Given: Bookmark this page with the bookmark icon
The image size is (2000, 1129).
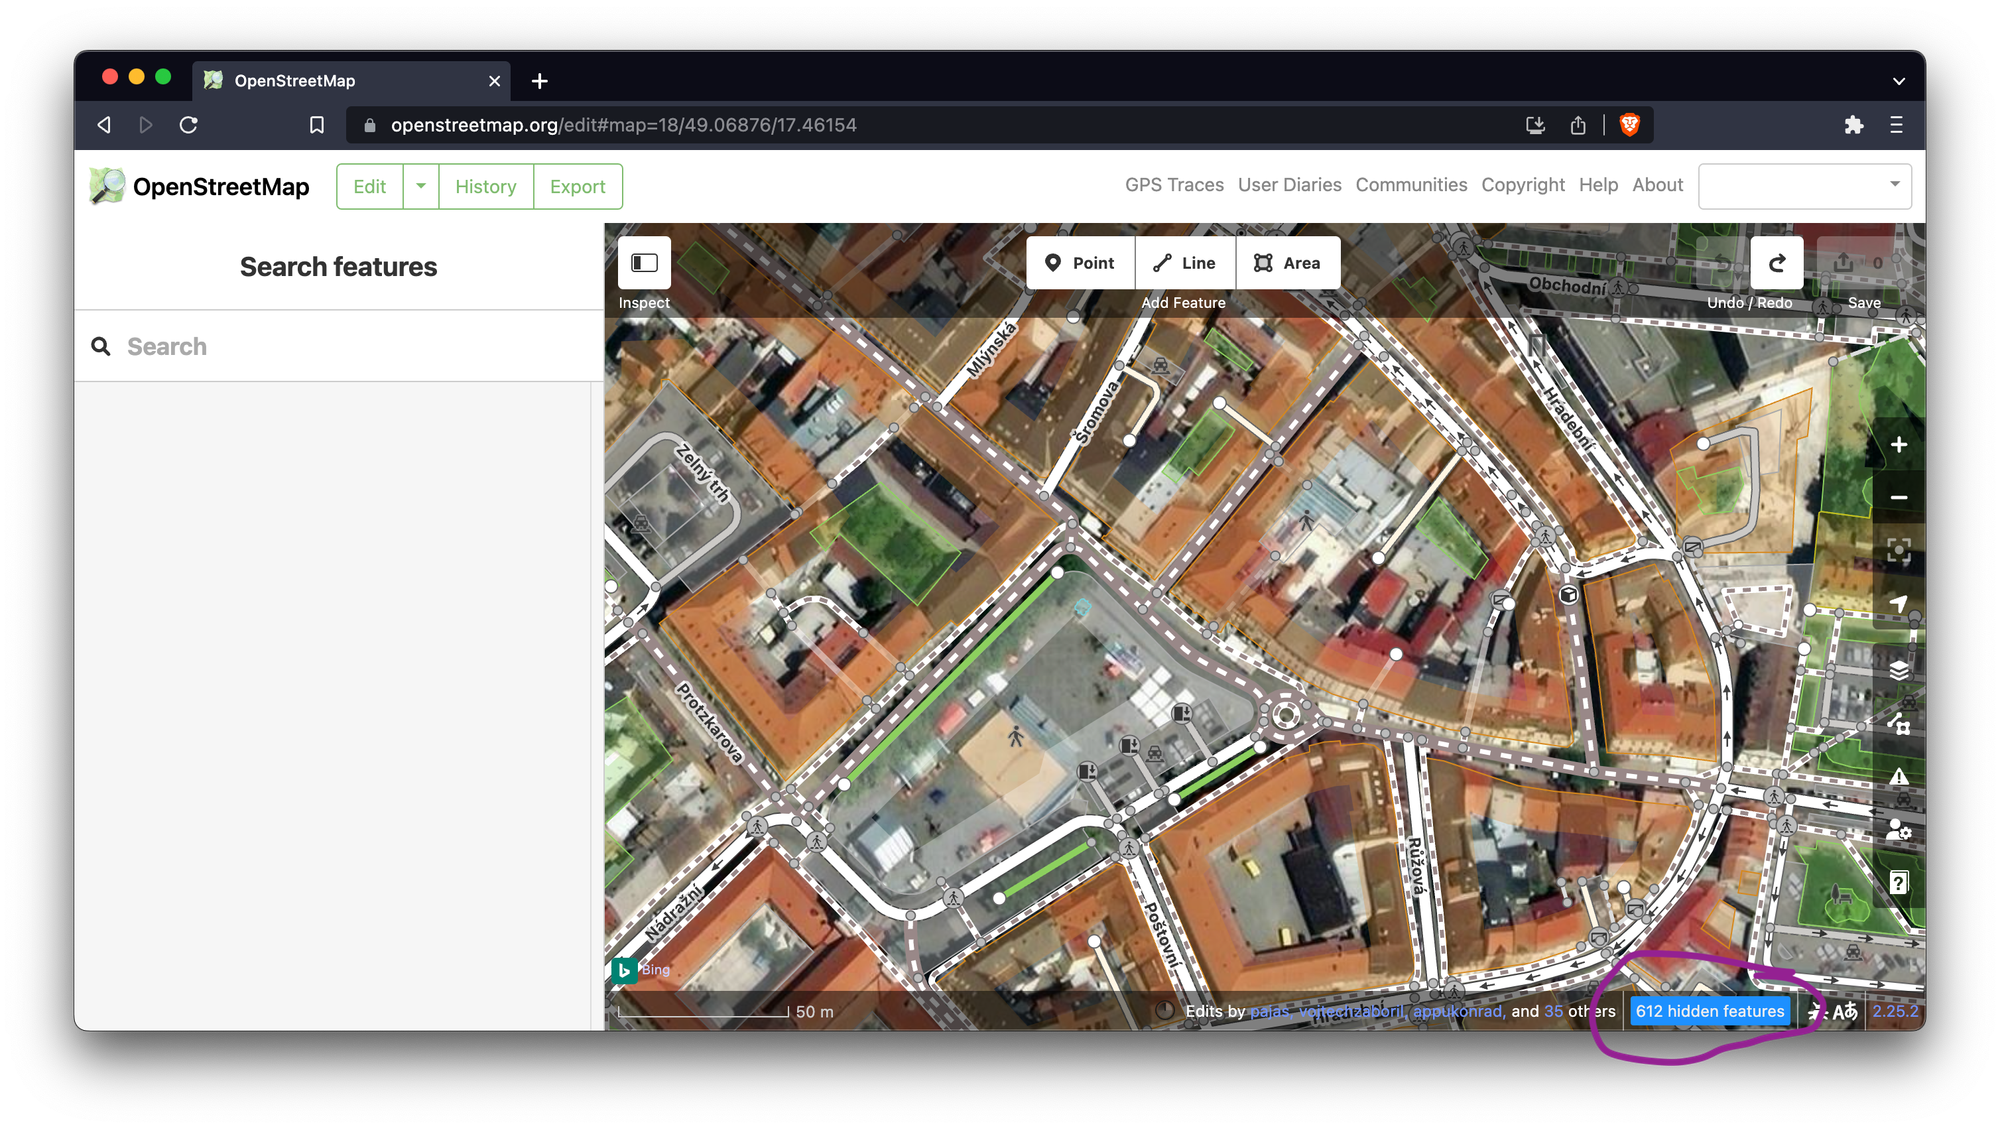Looking at the screenshot, I should click(x=316, y=125).
